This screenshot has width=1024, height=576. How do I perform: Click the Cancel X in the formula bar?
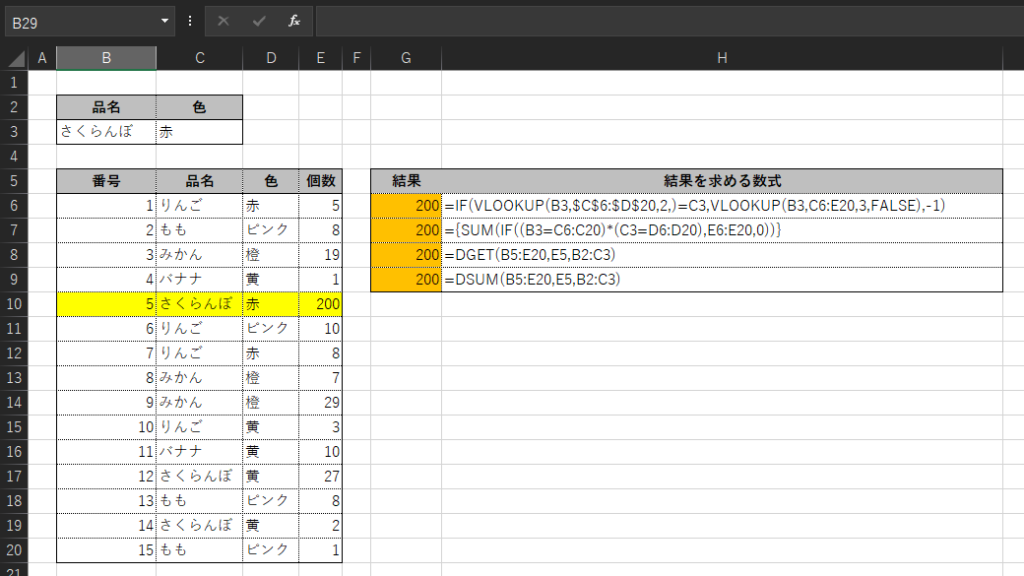coord(226,20)
